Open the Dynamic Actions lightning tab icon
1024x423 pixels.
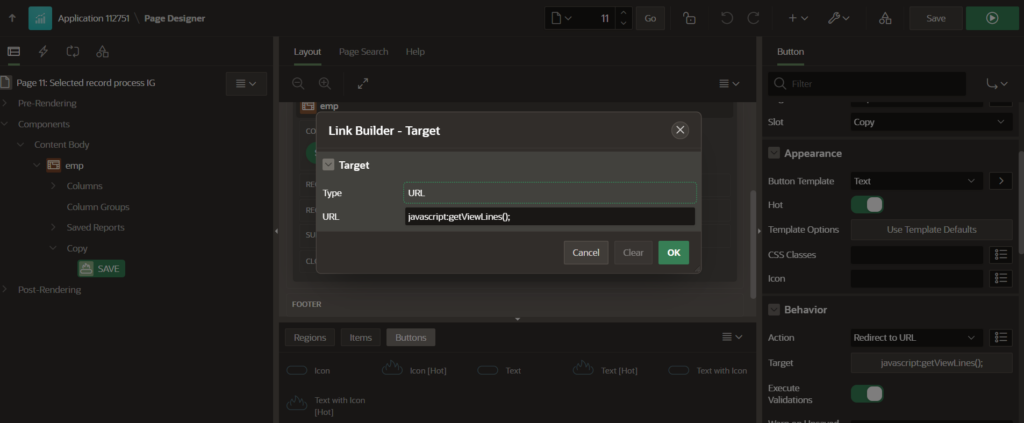(x=43, y=51)
